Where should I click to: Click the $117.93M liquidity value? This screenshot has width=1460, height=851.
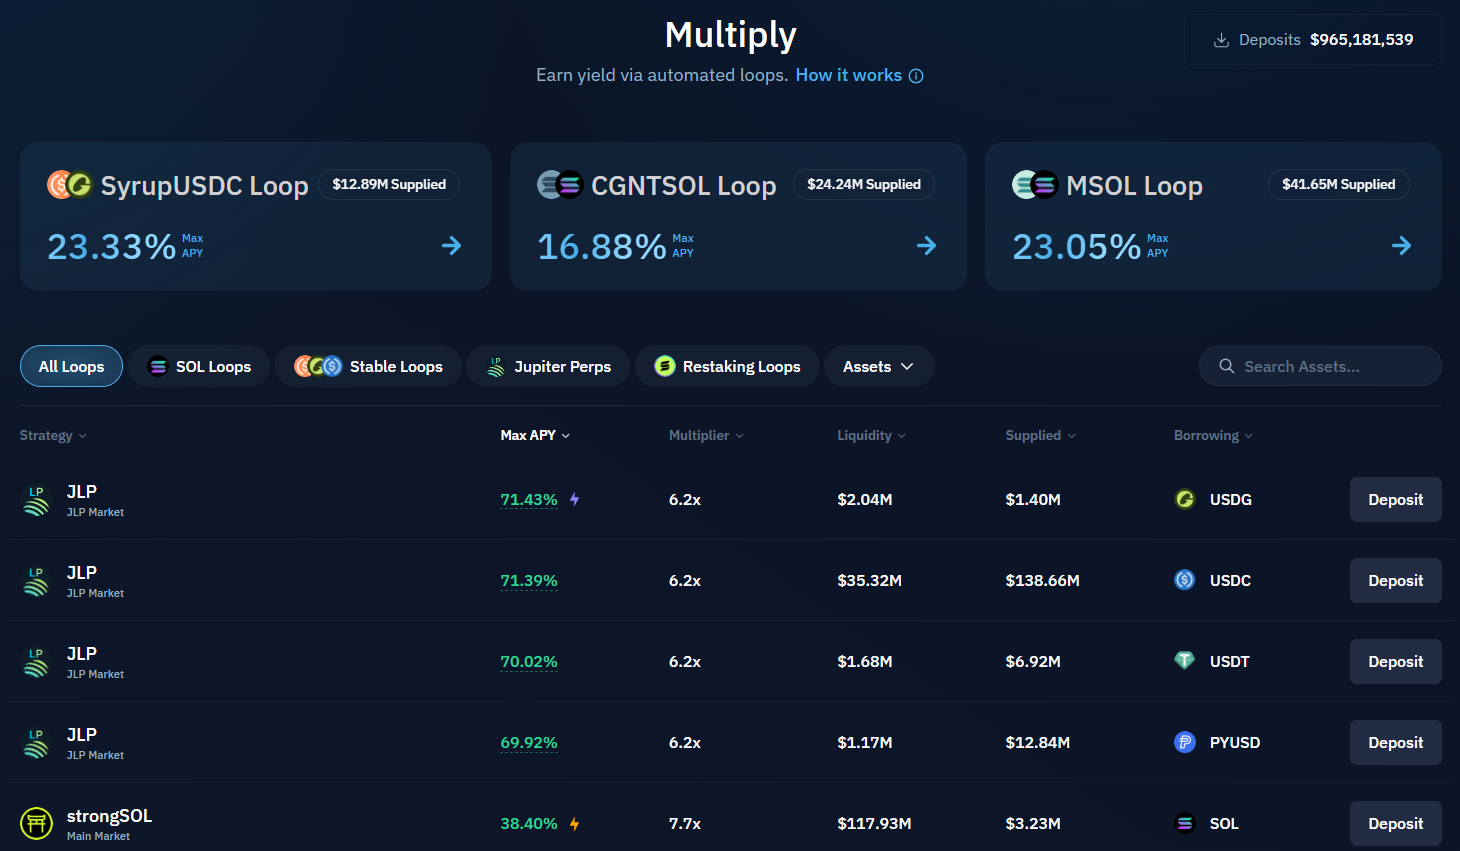coord(874,824)
